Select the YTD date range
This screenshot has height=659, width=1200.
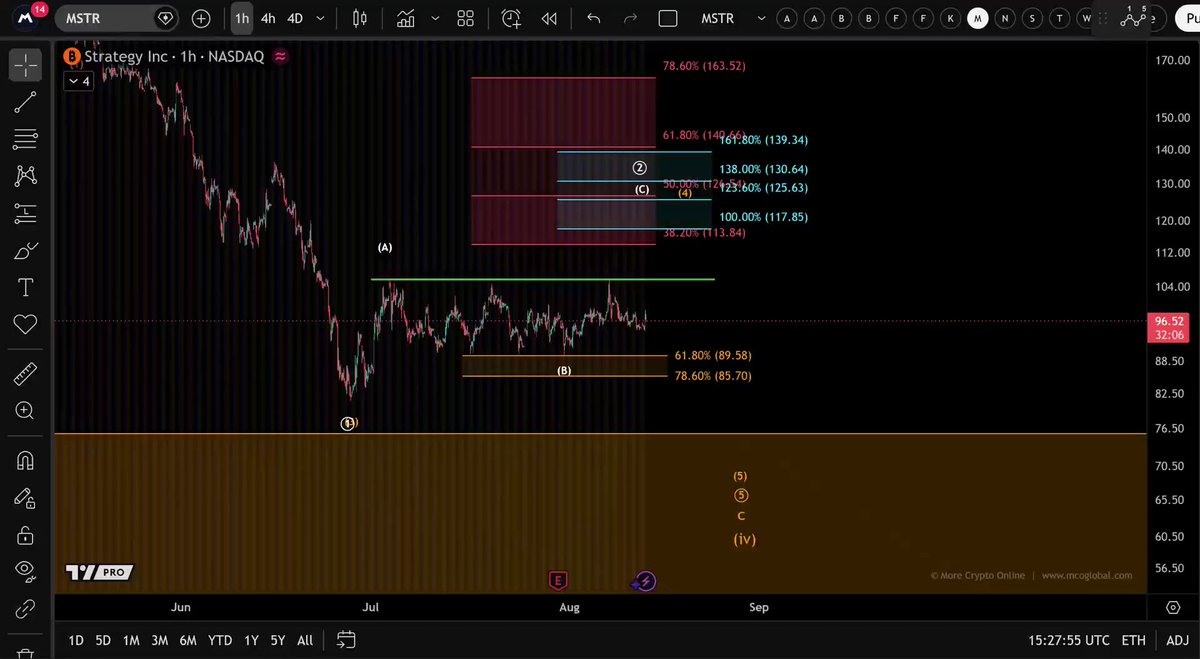coord(219,640)
